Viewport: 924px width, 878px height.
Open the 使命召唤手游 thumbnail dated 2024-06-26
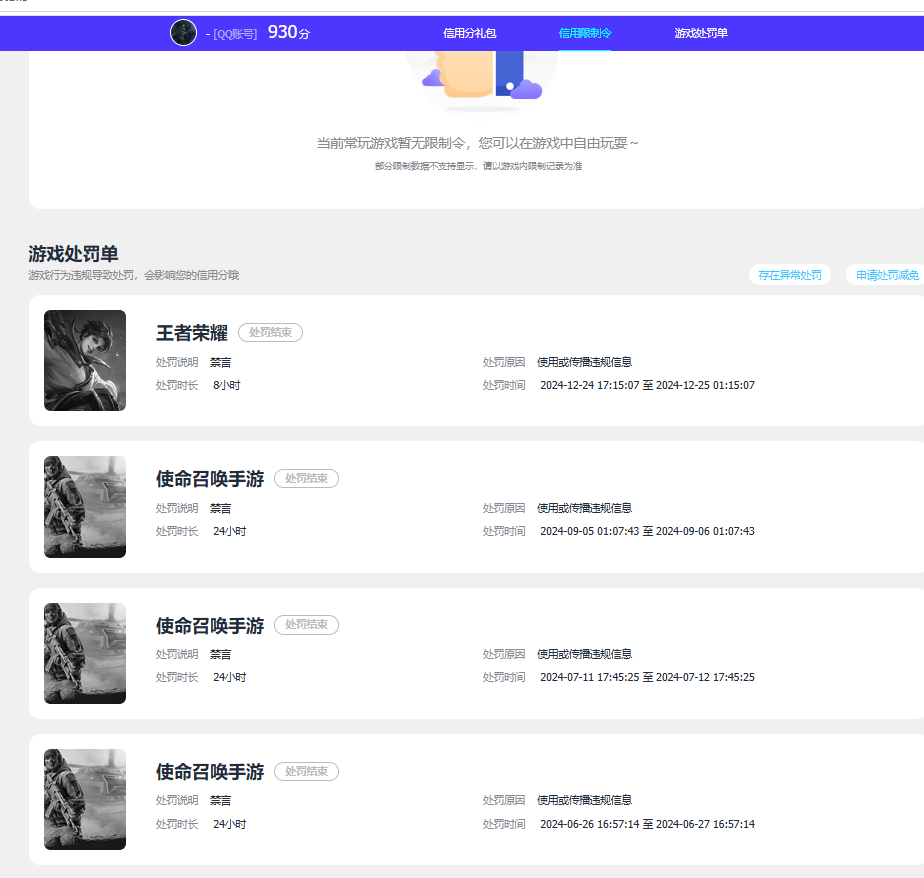tap(85, 799)
